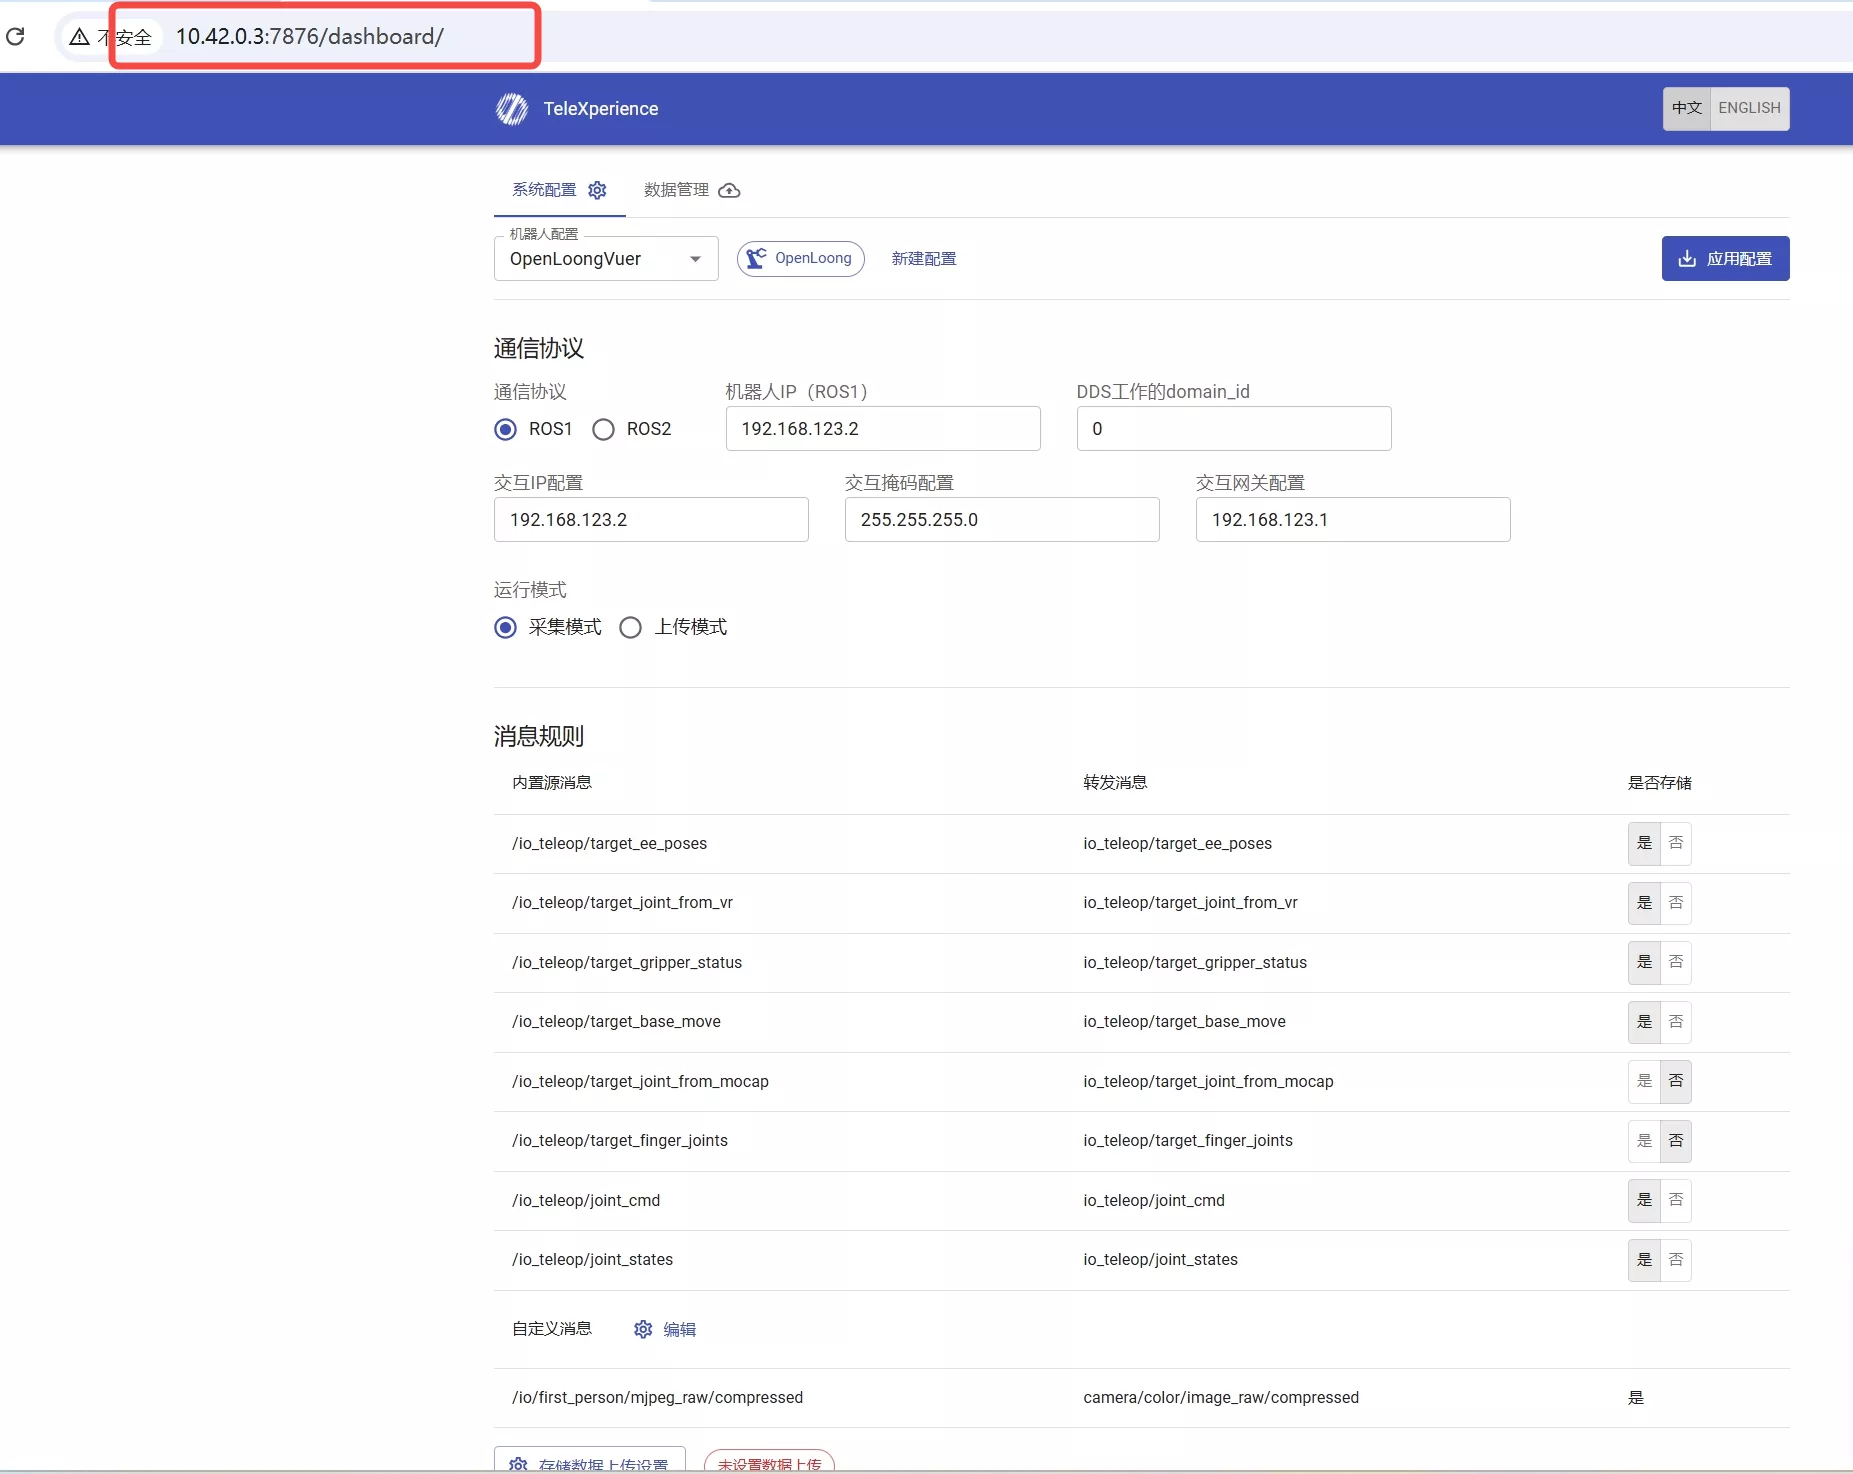Select the ROS2 protocol radio button
This screenshot has height=1474, width=1853.
[x=603, y=429]
